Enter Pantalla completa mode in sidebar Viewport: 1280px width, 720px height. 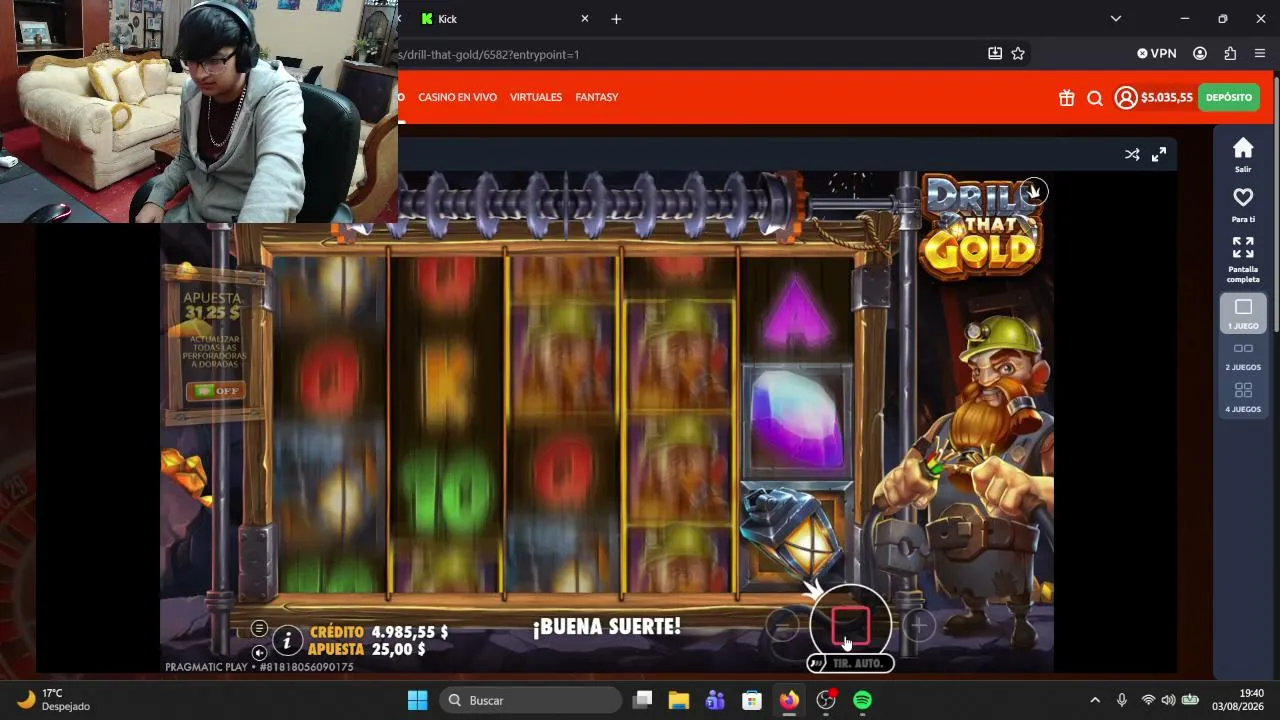1243,259
